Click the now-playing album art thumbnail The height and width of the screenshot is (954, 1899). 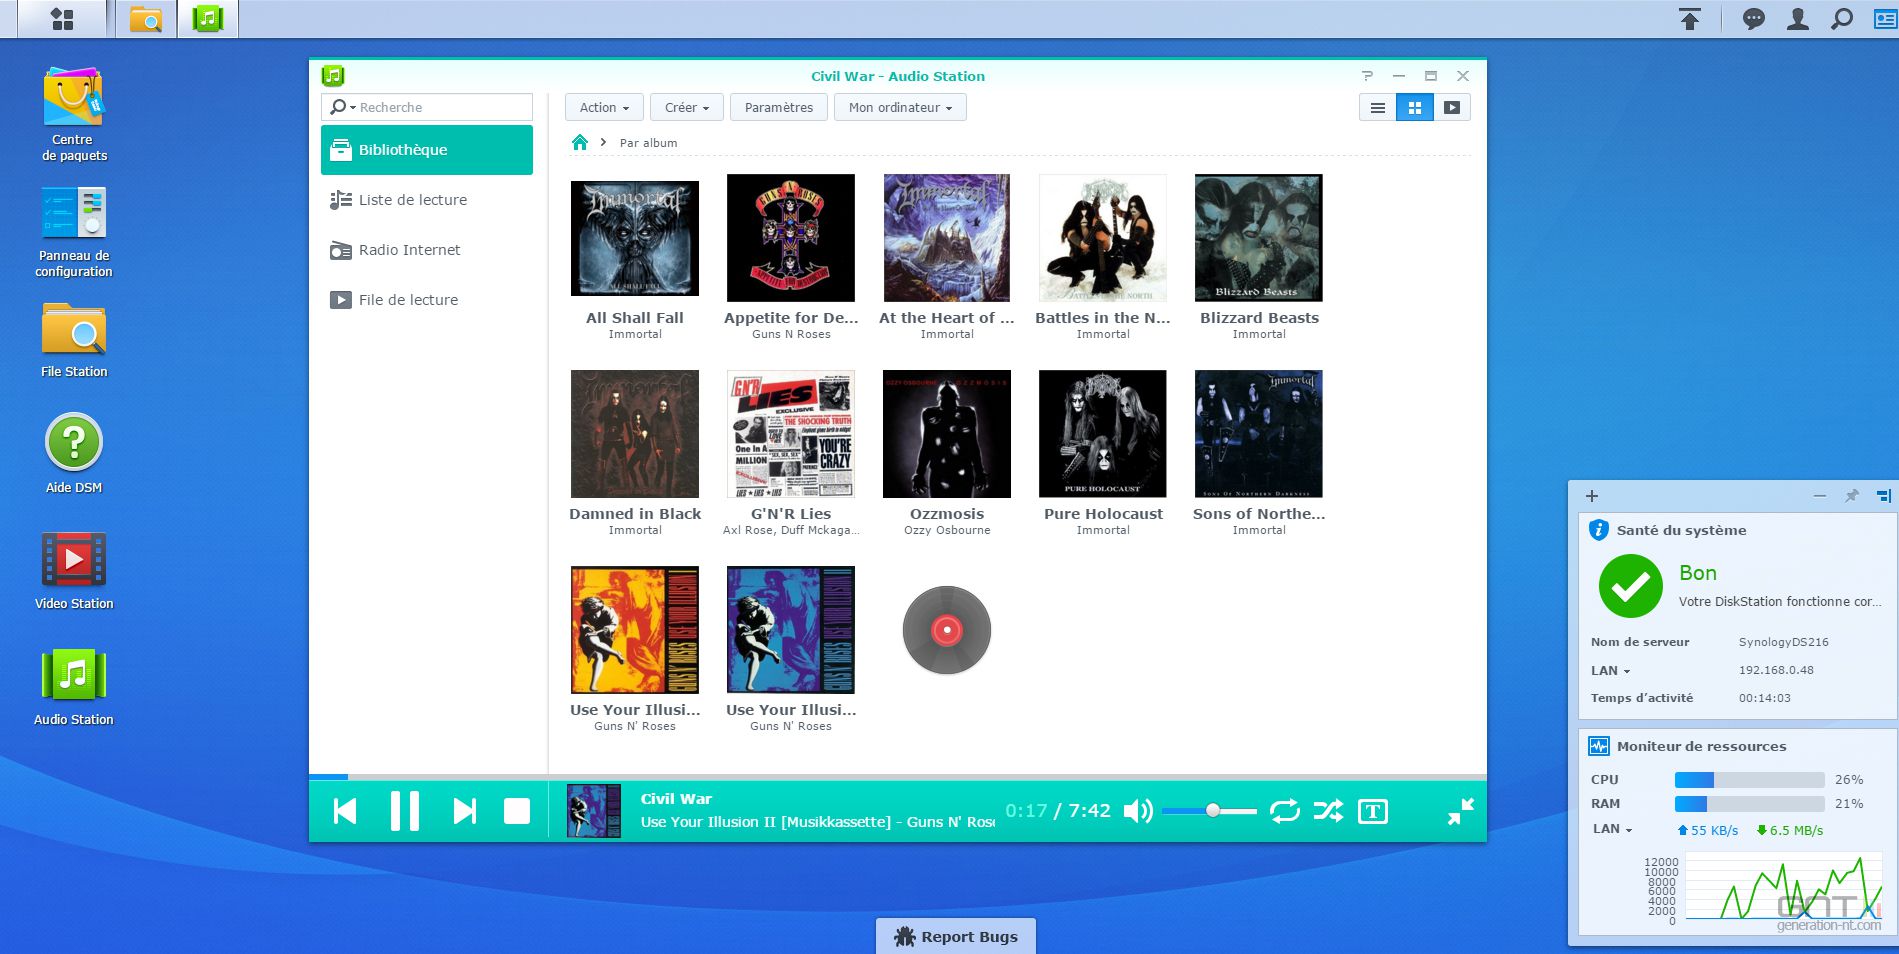[x=594, y=811]
